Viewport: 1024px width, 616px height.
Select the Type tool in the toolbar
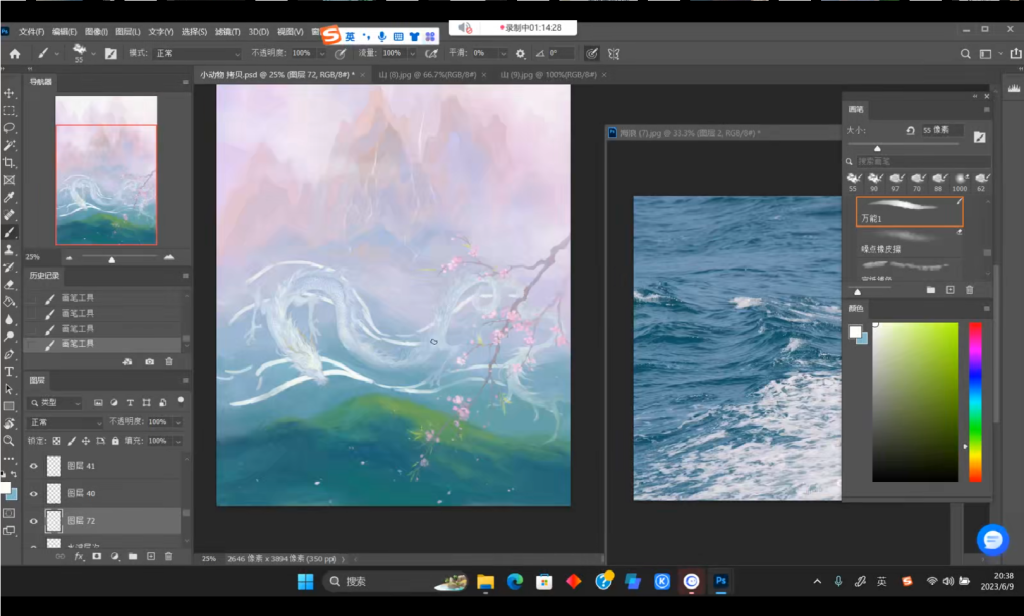point(9,371)
